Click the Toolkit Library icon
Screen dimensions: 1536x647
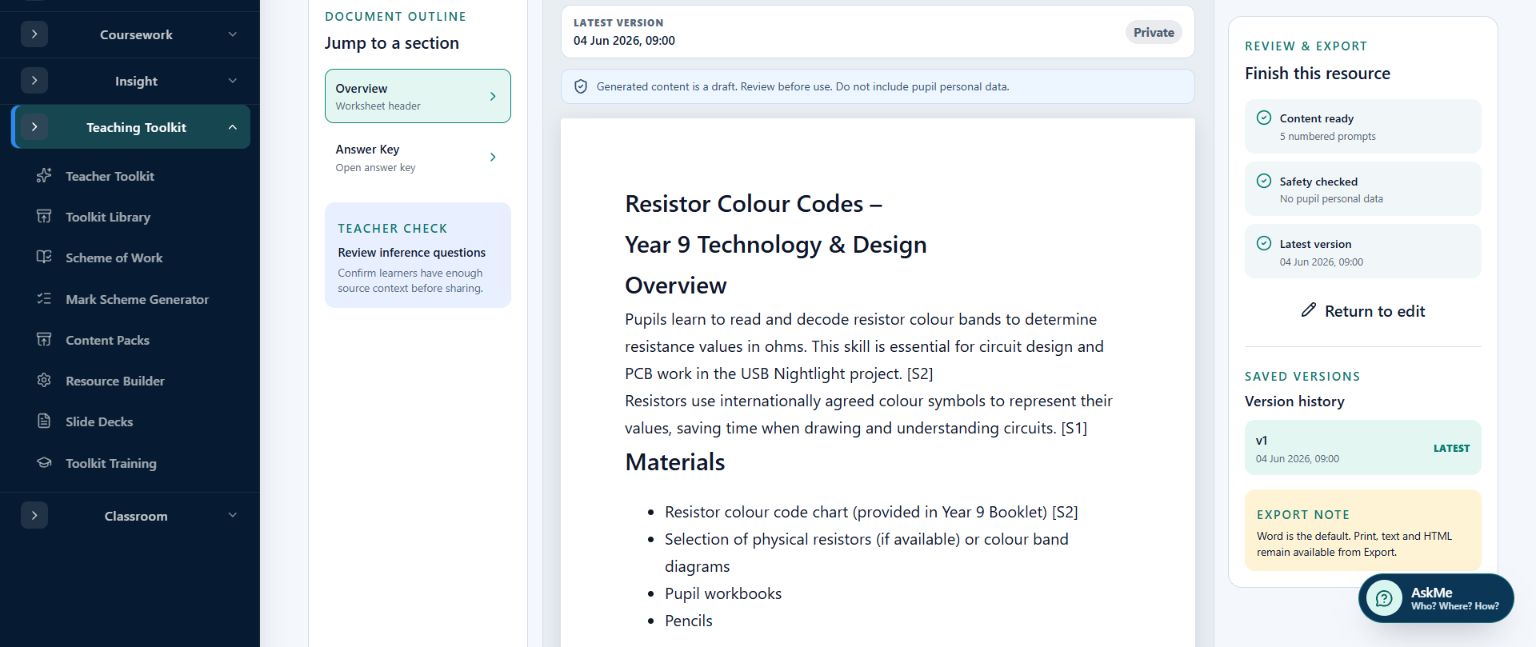[x=44, y=217]
